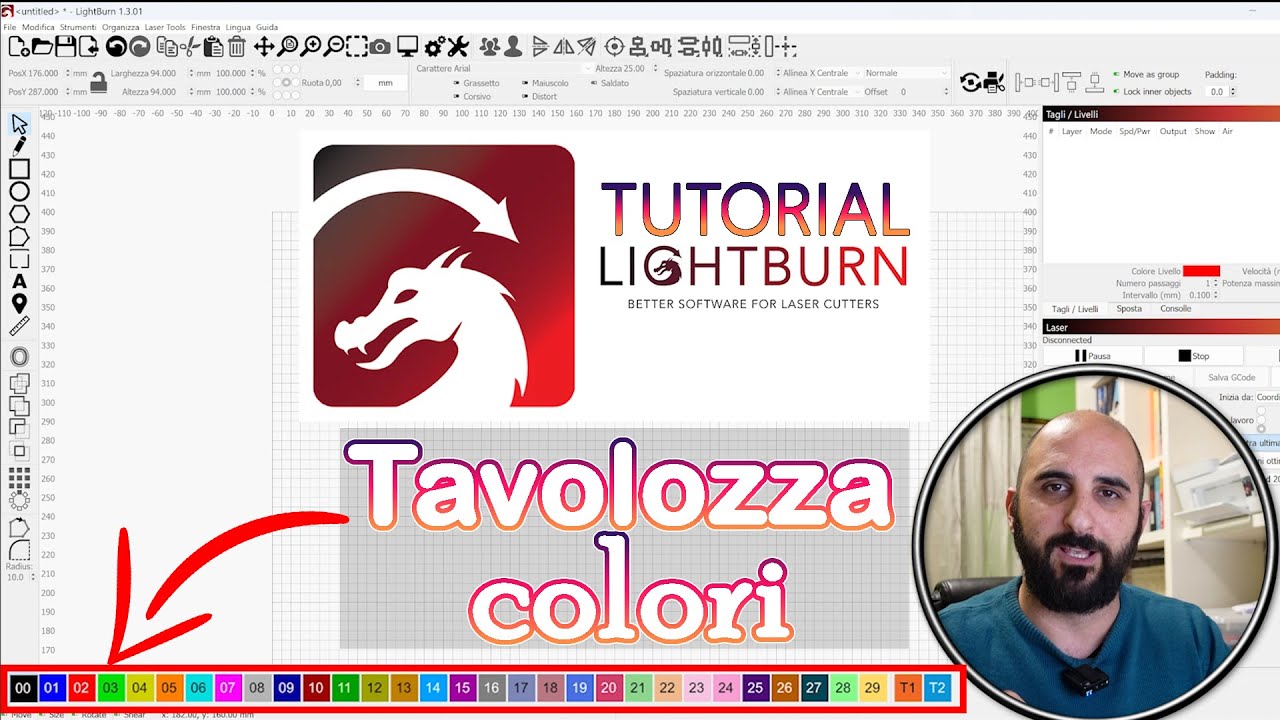1280x720 pixels.
Task: Click the Align centers target icon
Action: [x=614, y=46]
